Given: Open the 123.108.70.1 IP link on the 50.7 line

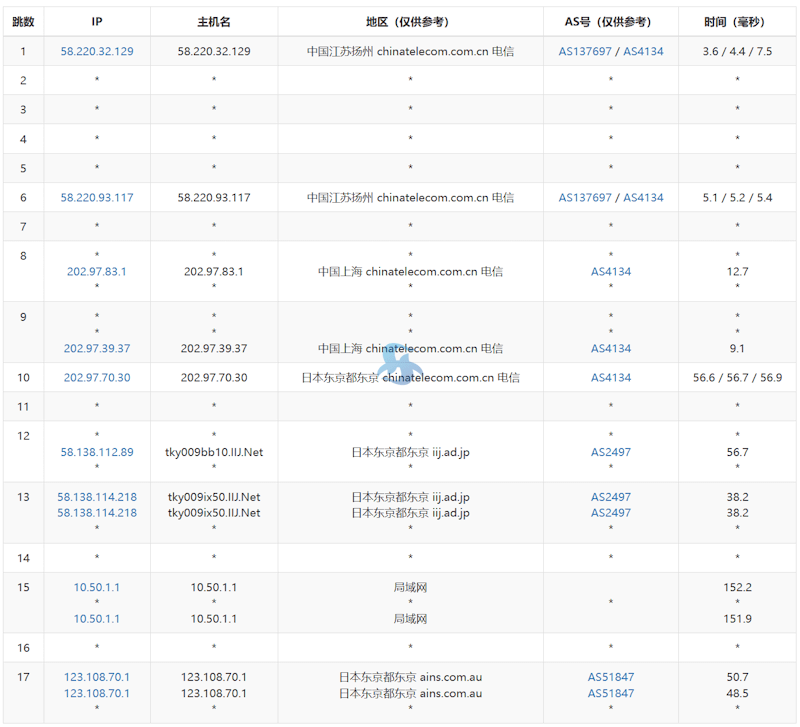Looking at the screenshot, I should pos(97,678).
